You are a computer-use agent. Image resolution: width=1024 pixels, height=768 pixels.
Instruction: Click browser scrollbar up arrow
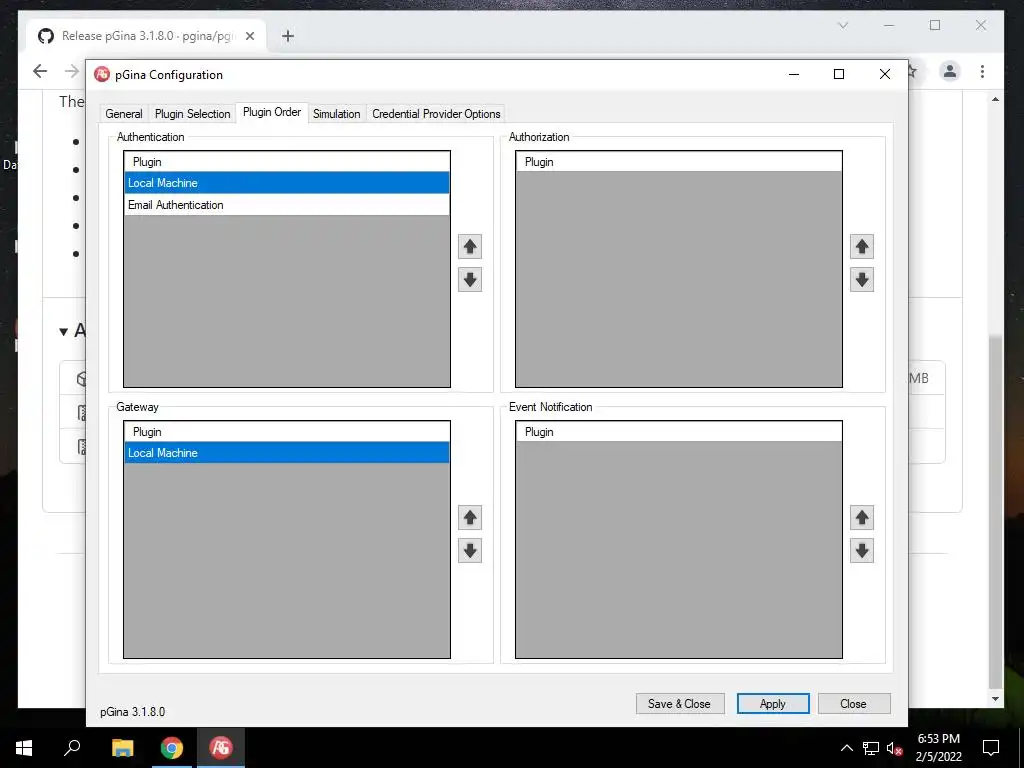pos(995,99)
